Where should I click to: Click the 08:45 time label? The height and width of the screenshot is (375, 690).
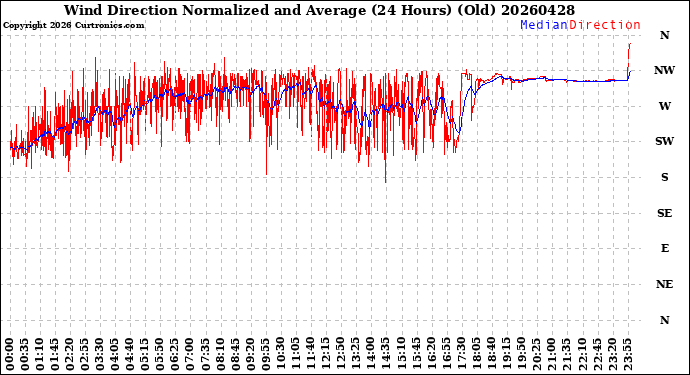tap(235, 354)
